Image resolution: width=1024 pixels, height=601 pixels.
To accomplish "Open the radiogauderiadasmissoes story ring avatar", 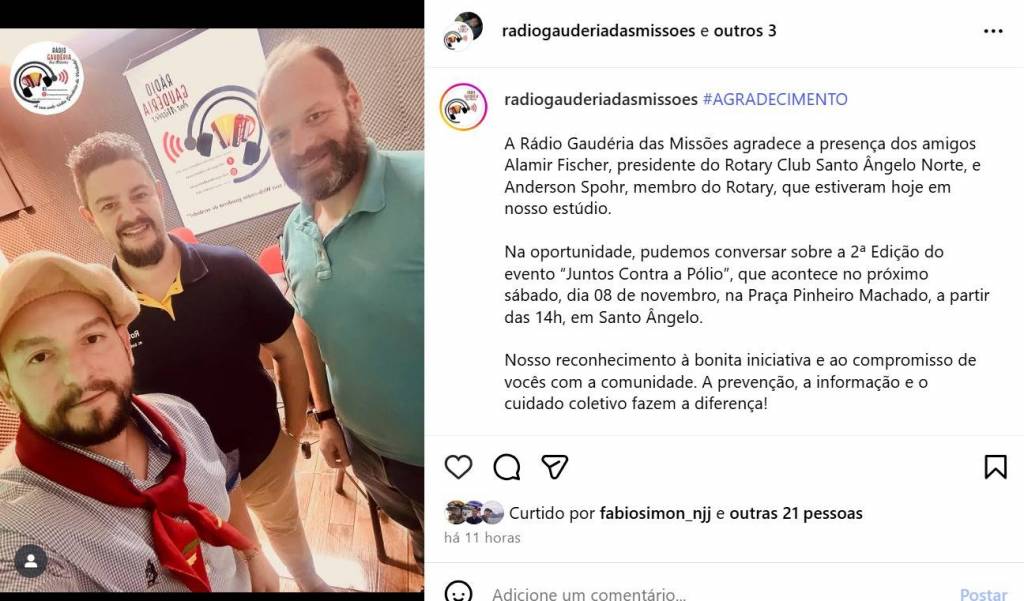I will pos(463,106).
